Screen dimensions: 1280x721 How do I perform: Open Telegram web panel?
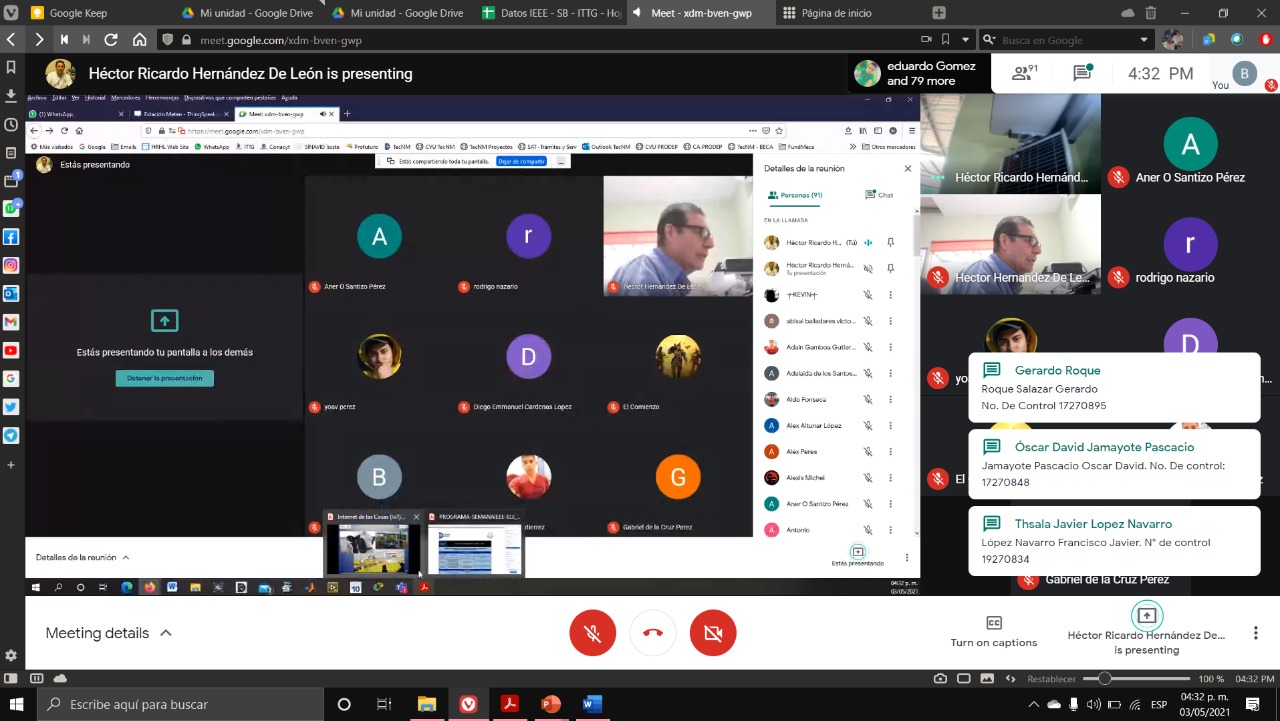point(11,436)
